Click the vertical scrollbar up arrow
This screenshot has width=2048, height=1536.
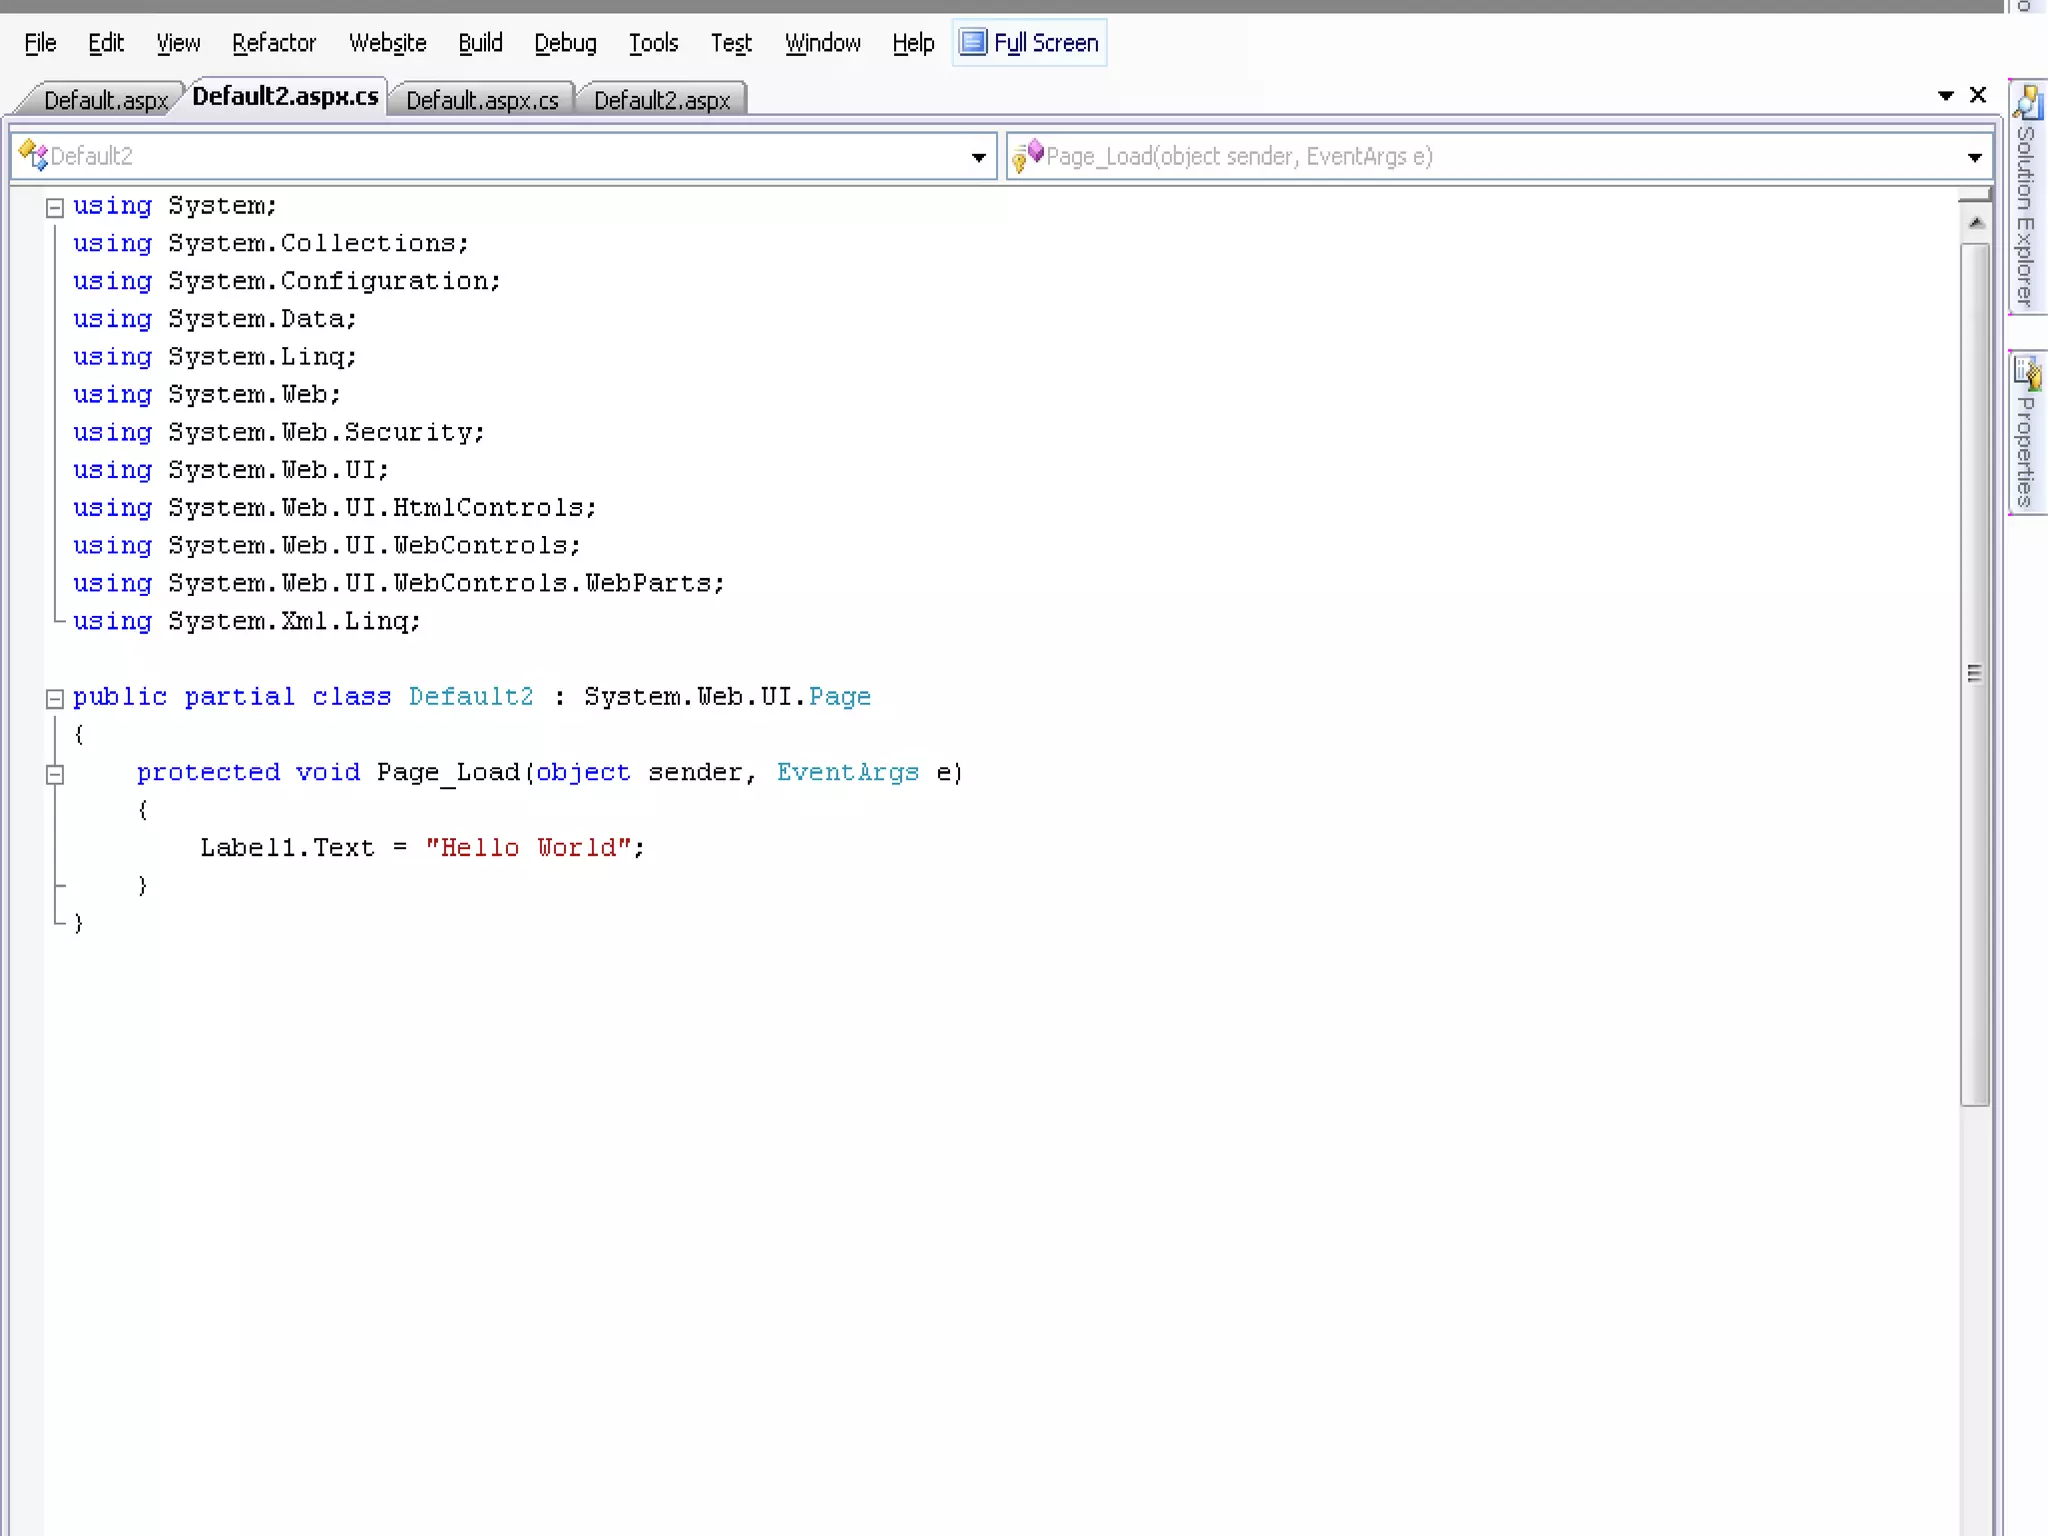coord(1975,223)
